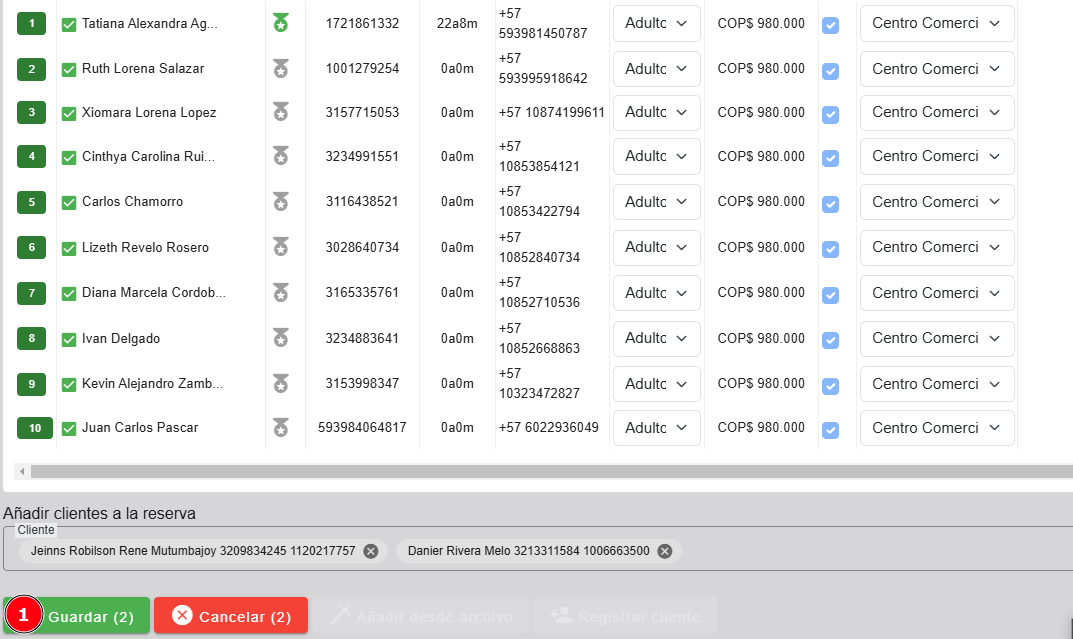Click the green medal icon for Tatiana Alexandra
This screenshot has height=639, width=1073.
[281, 22]
